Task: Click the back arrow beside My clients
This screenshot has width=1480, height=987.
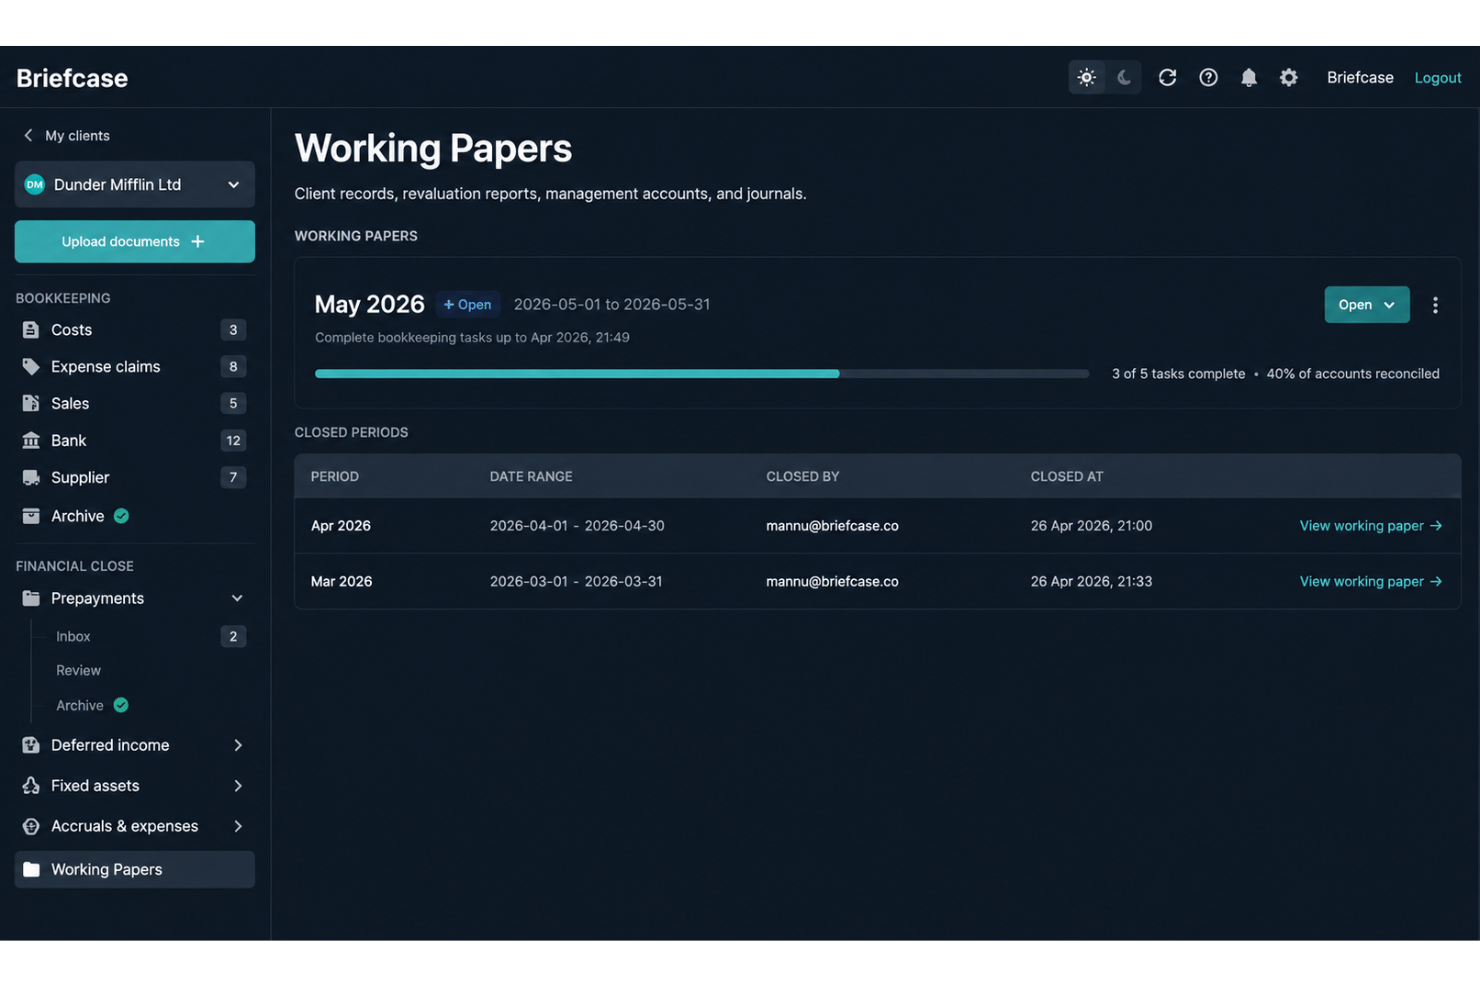Action: 28,135
